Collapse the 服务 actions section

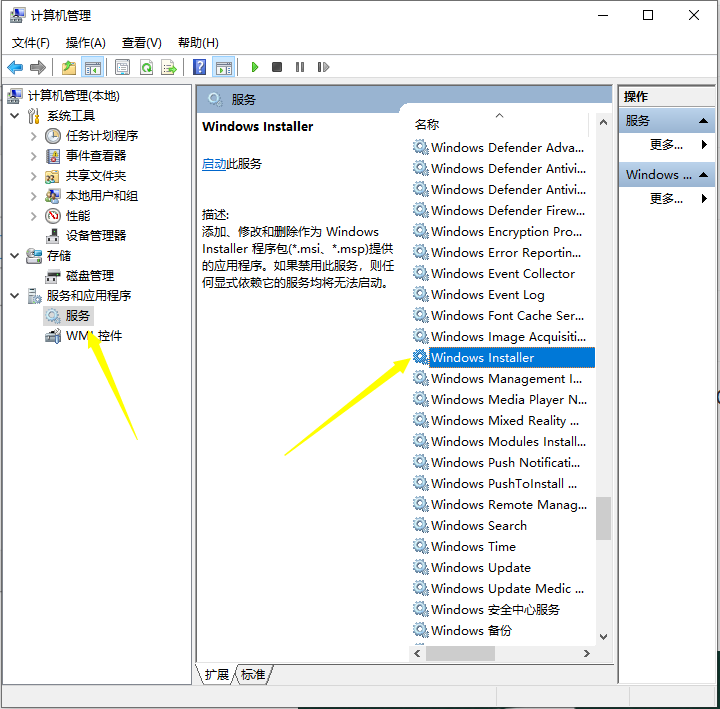703,121
